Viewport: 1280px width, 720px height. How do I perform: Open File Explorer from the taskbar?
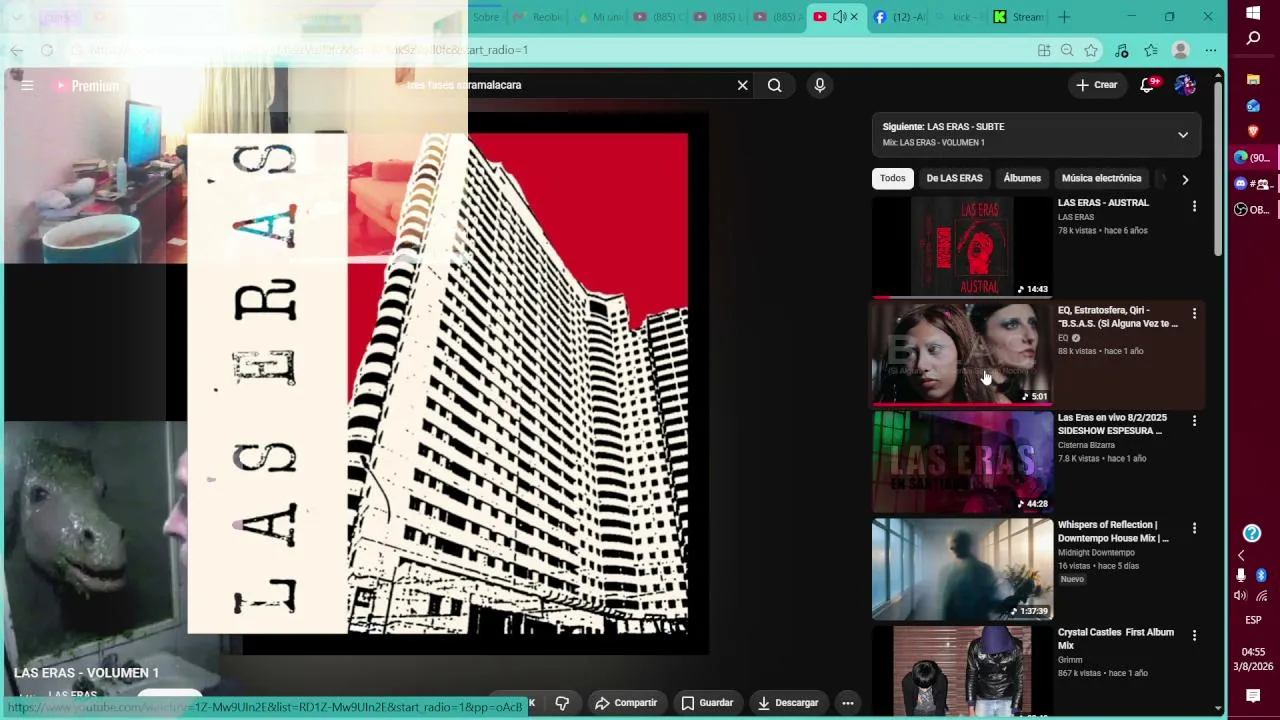(x=1253, y=79)
